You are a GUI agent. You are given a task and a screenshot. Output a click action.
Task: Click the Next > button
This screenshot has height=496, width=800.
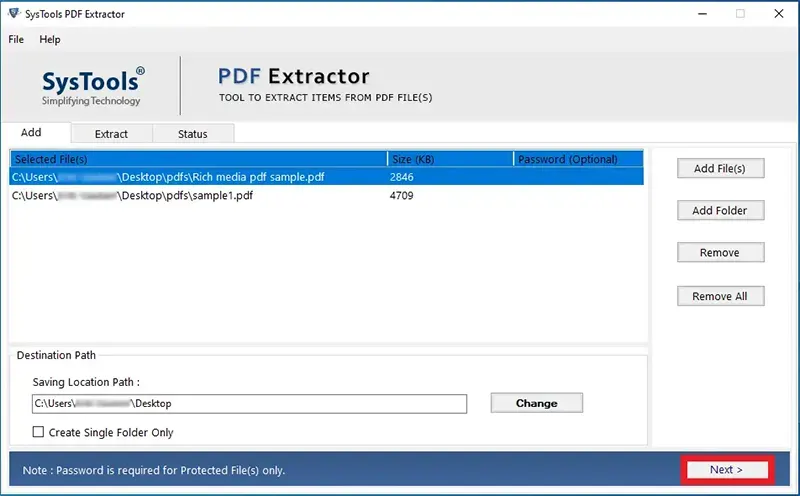[x=727, y=469]
